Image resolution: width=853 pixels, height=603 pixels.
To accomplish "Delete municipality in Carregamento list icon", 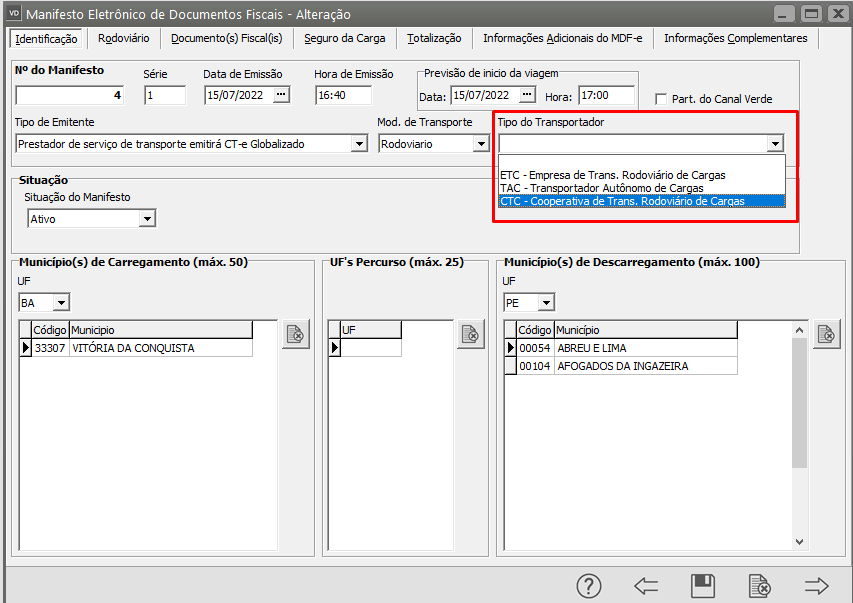I will [x=295, y=335].
